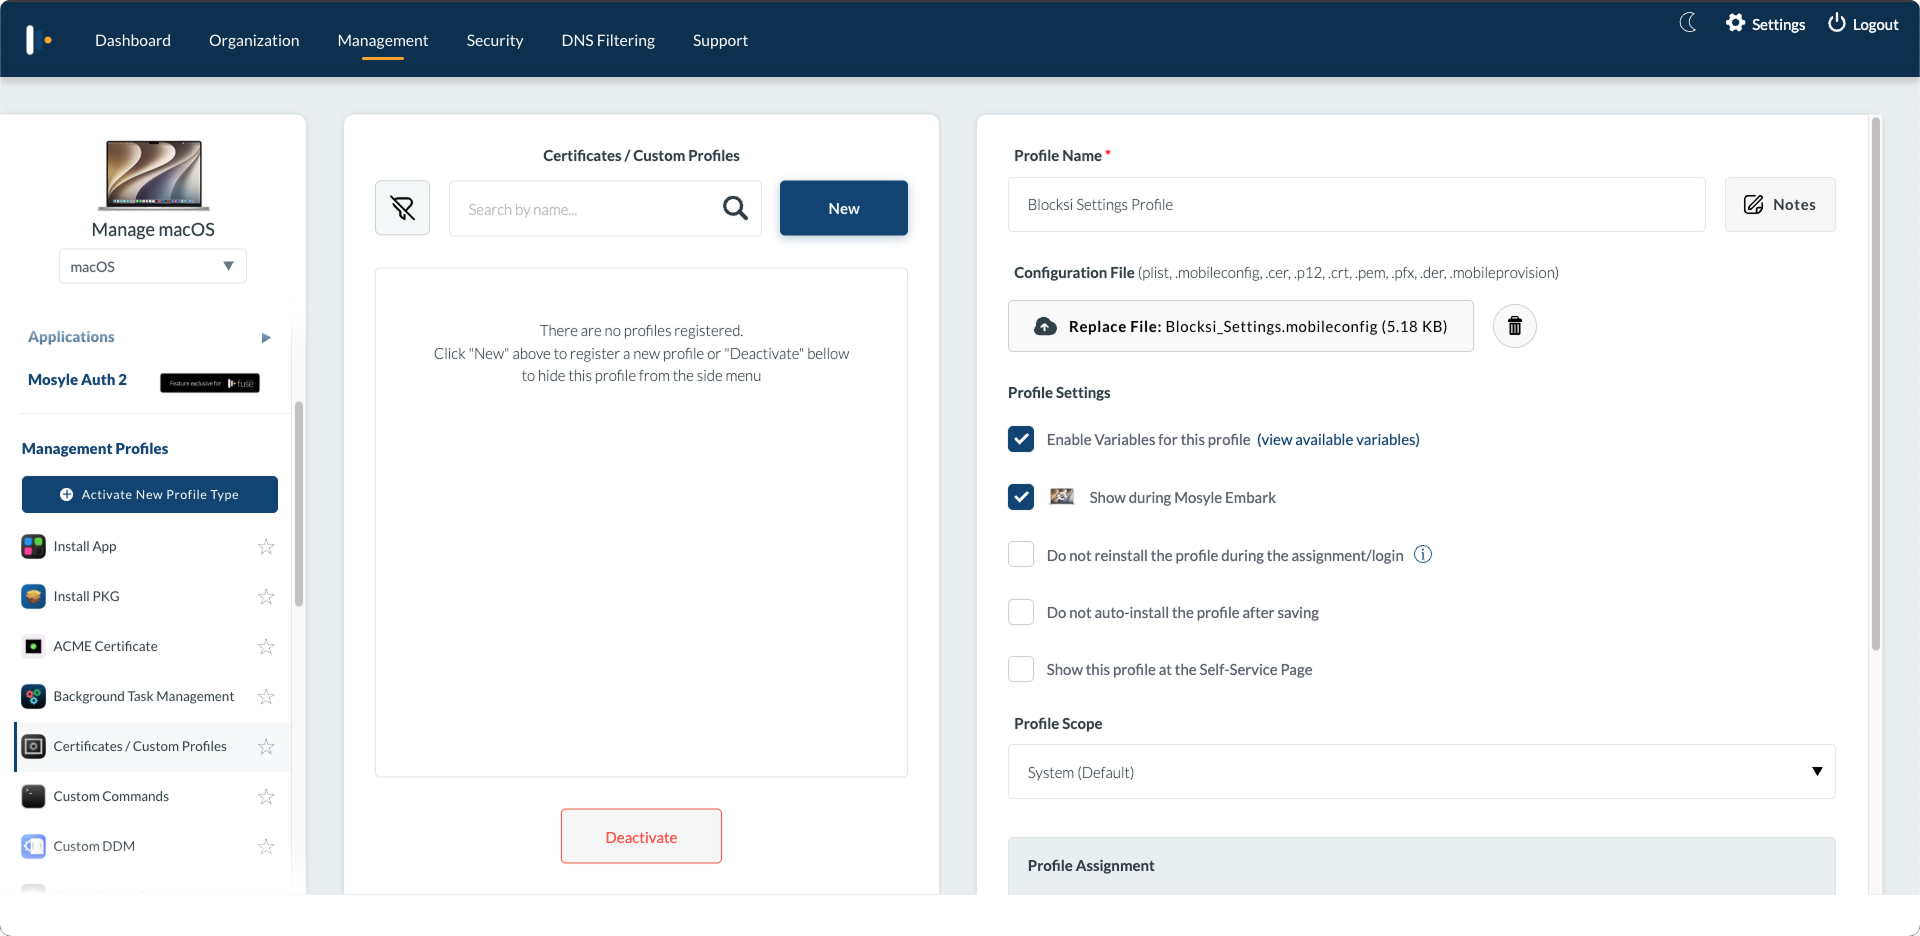Screen dimensions: 1920x936
Task: Click the search magnifier icon
Action: pyautogui.click(x=735, y=208)
